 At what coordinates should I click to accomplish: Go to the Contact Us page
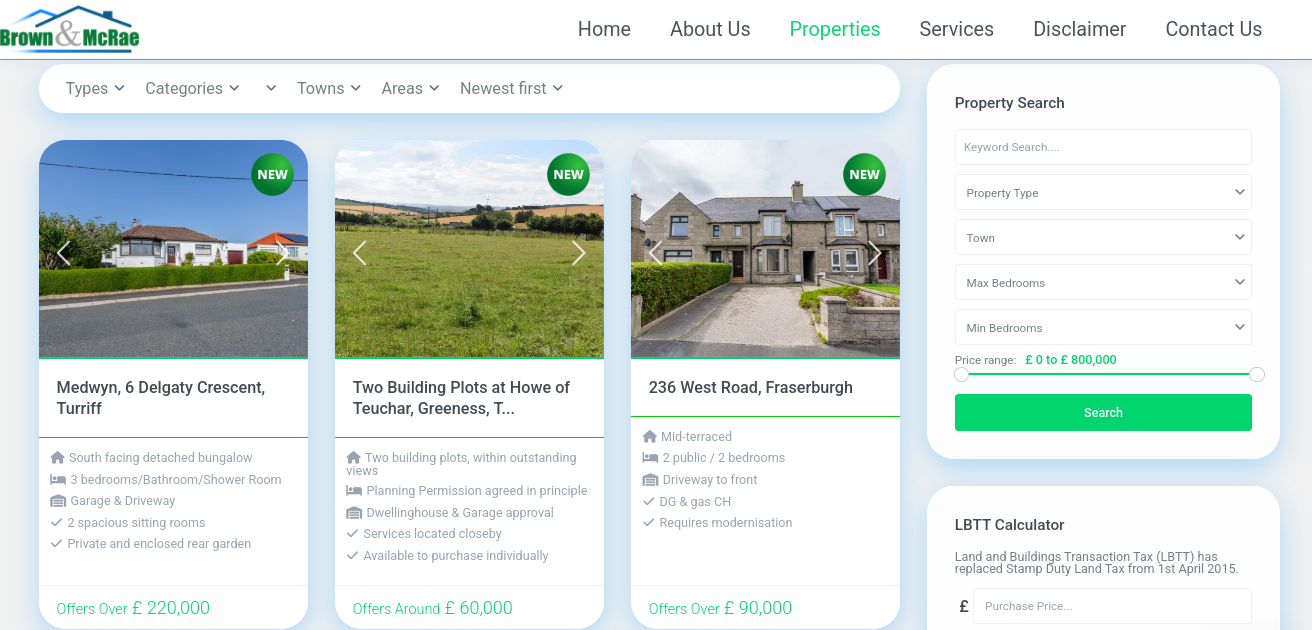coord(1214,29)
